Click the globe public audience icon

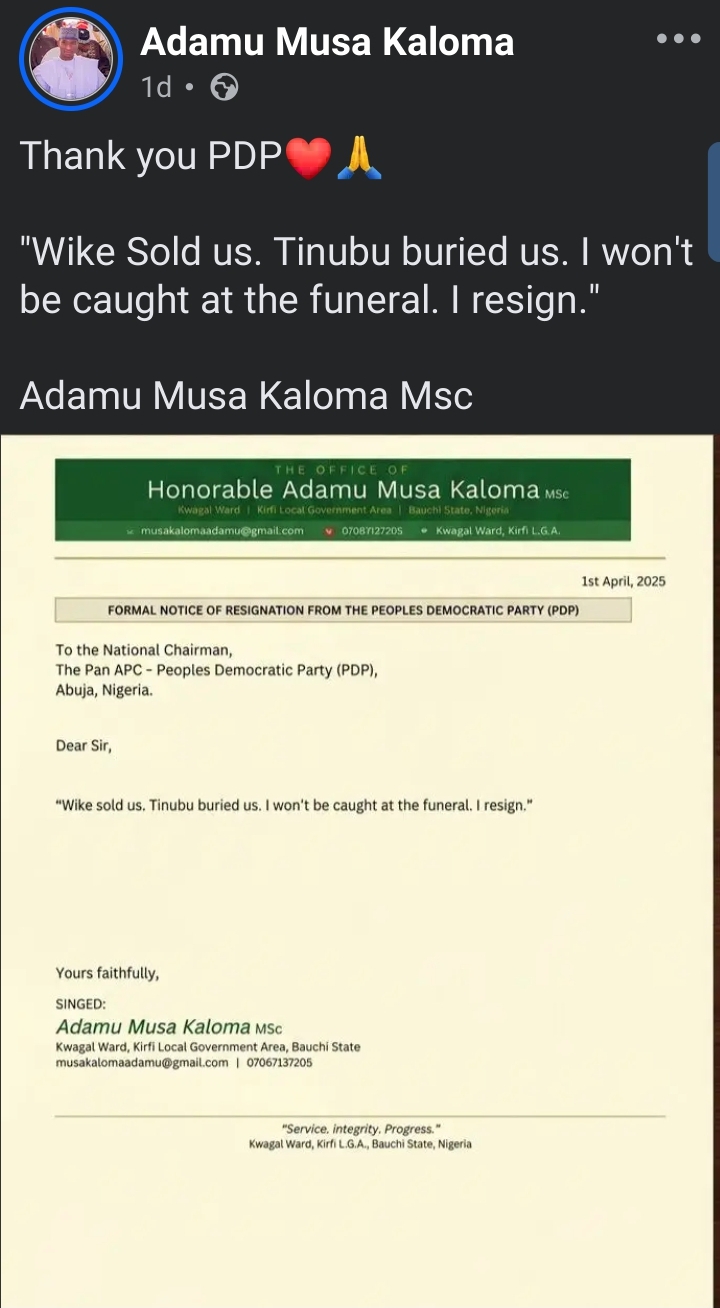click(x=225, y=88)
